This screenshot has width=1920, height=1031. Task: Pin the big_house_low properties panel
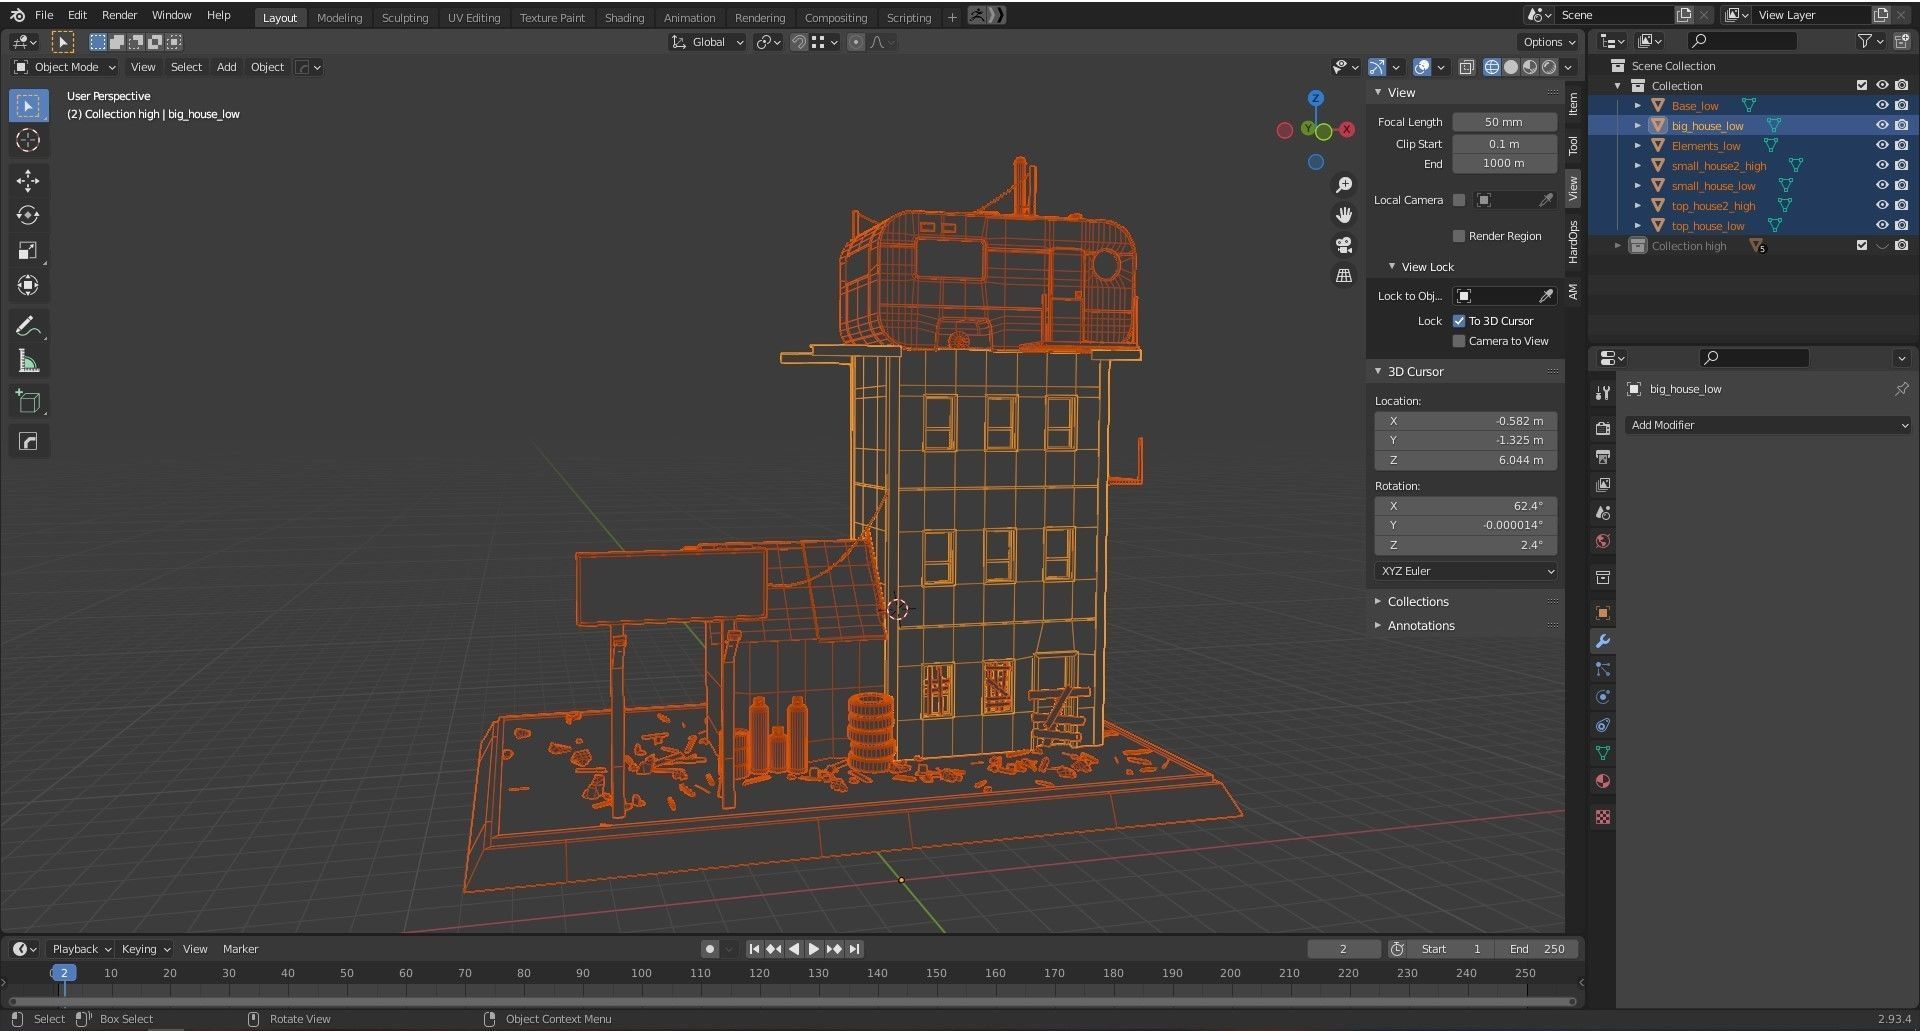click(x=1901, y=389)
